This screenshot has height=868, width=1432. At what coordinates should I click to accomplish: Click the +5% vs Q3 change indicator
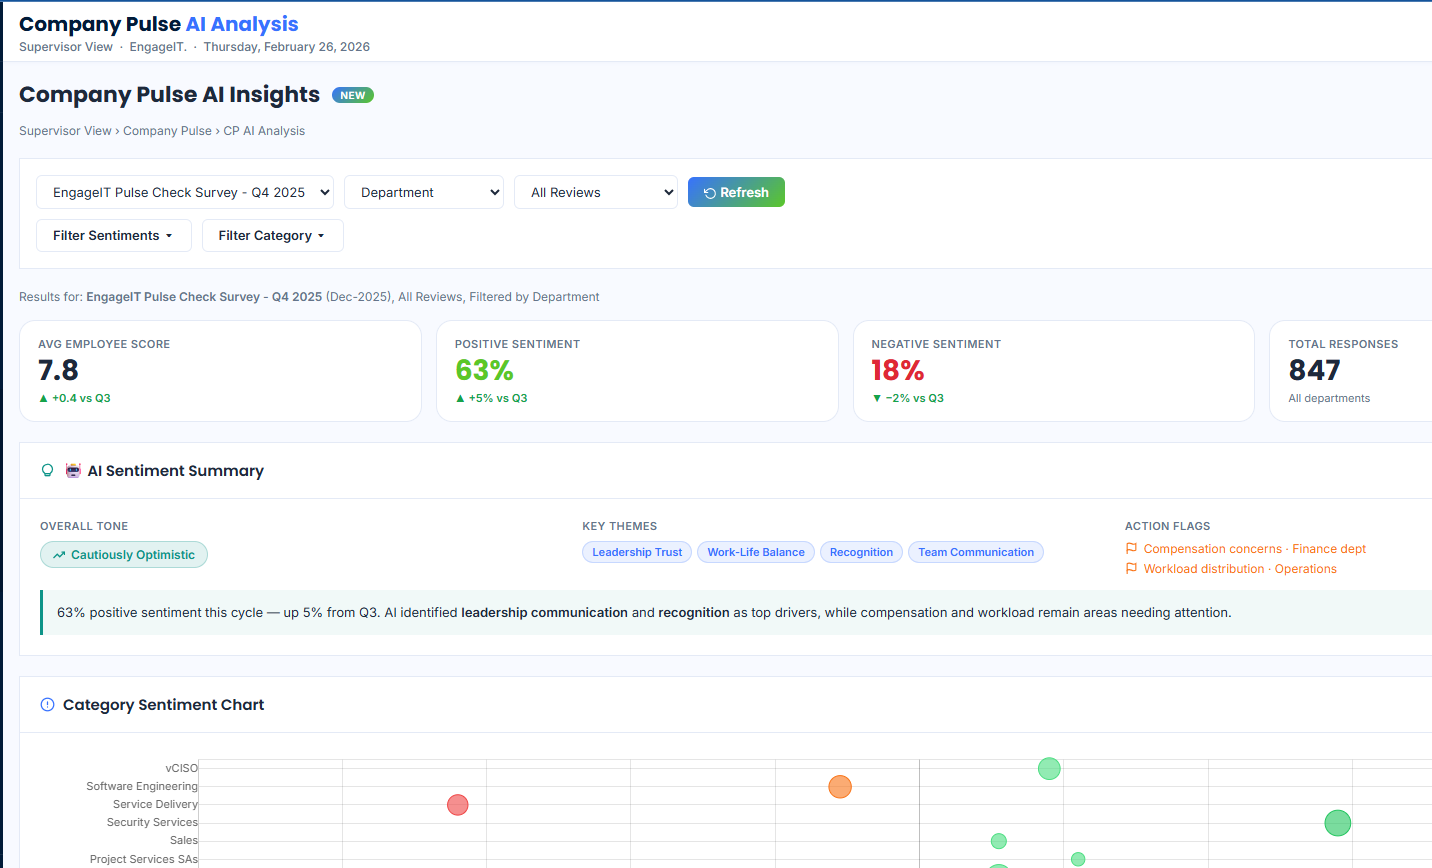tap(491, 398)
